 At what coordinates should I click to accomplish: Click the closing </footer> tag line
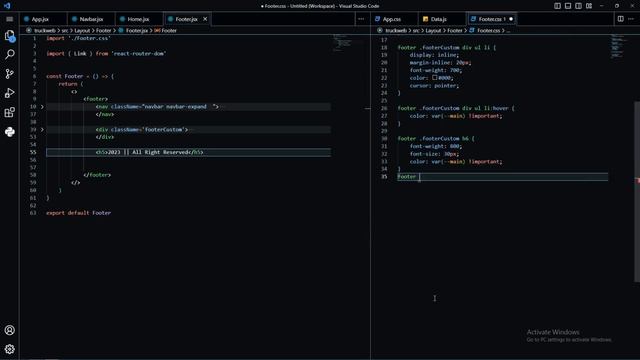click(97, 175)
